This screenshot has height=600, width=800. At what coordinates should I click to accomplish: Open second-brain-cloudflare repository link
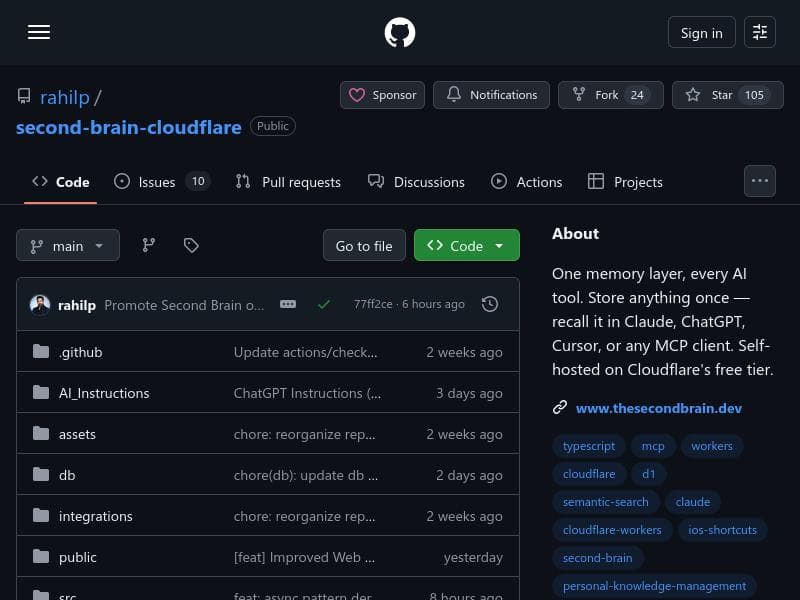pos(129,127)
